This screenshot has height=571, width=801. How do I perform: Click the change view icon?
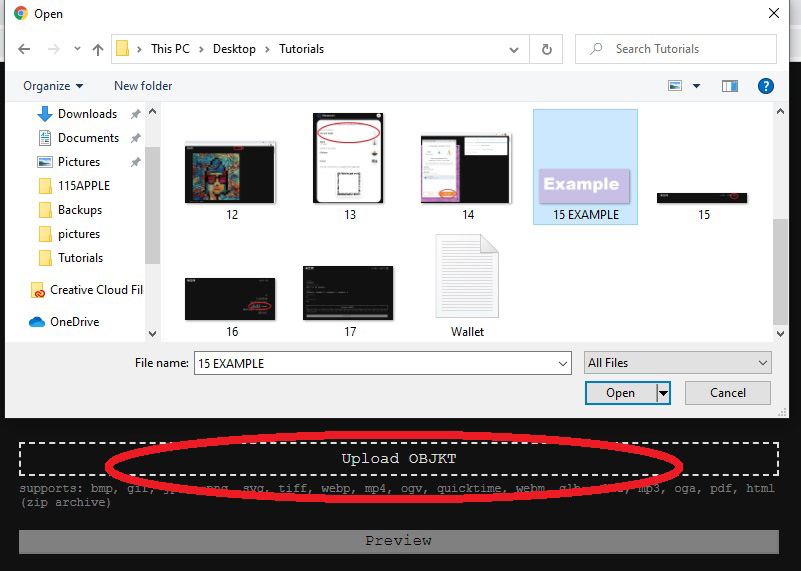[x=675, y=86]
